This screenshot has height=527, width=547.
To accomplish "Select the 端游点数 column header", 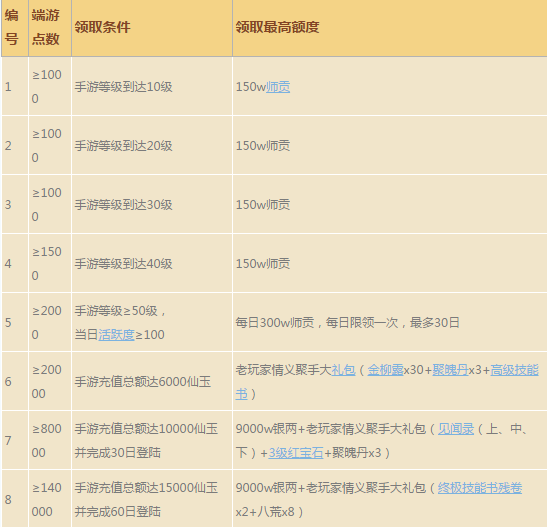I will tap(50, 28).
